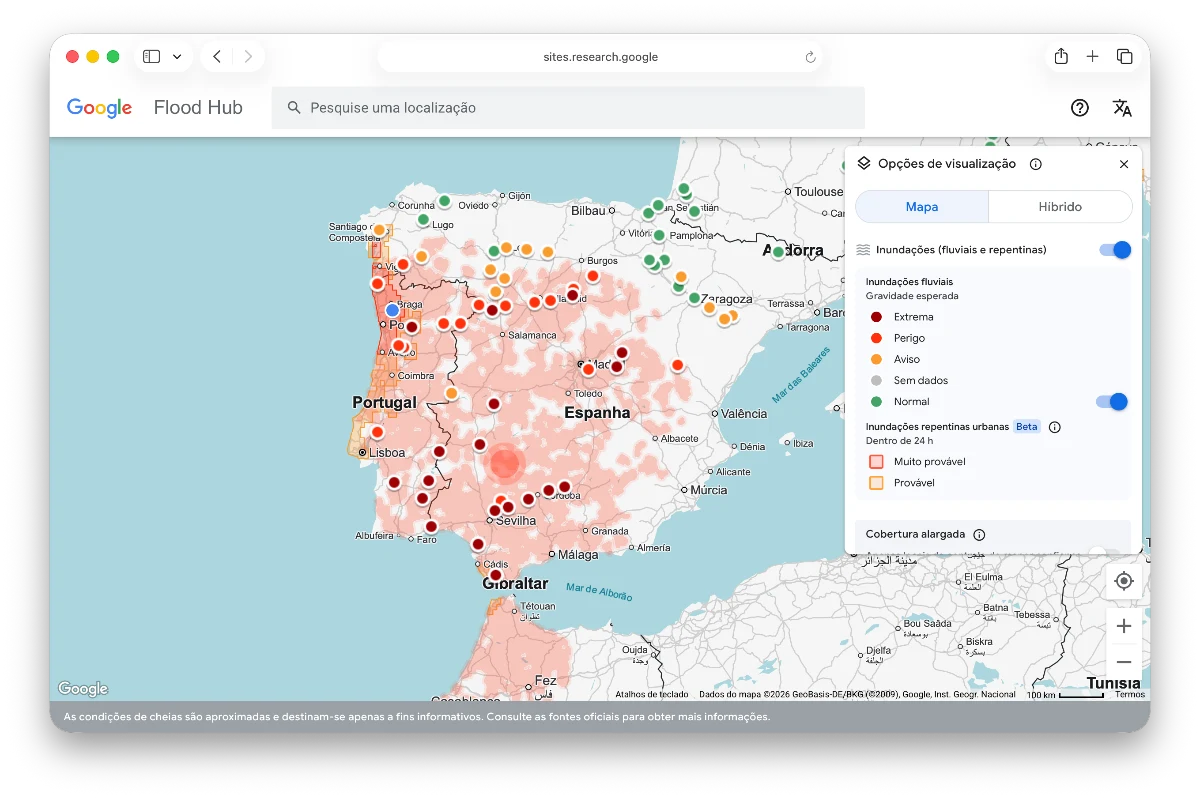This screenshot has width=1200, height=798.
Task: Open Safari Share button
Action: (x=1061, y=57)
